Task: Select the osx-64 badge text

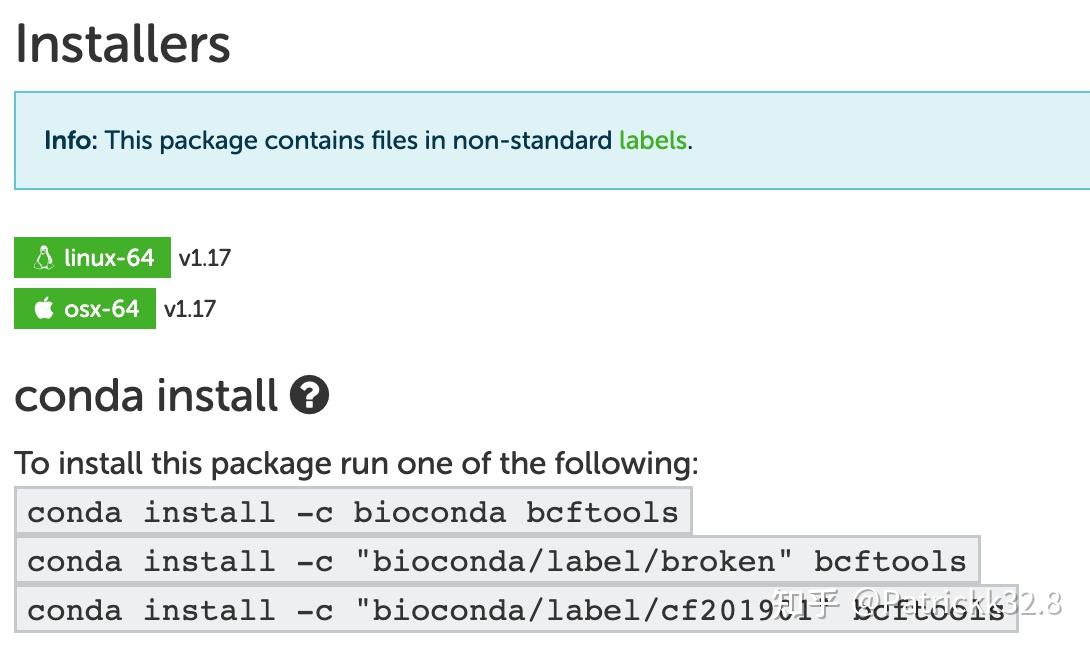Action: coord(101,309)
